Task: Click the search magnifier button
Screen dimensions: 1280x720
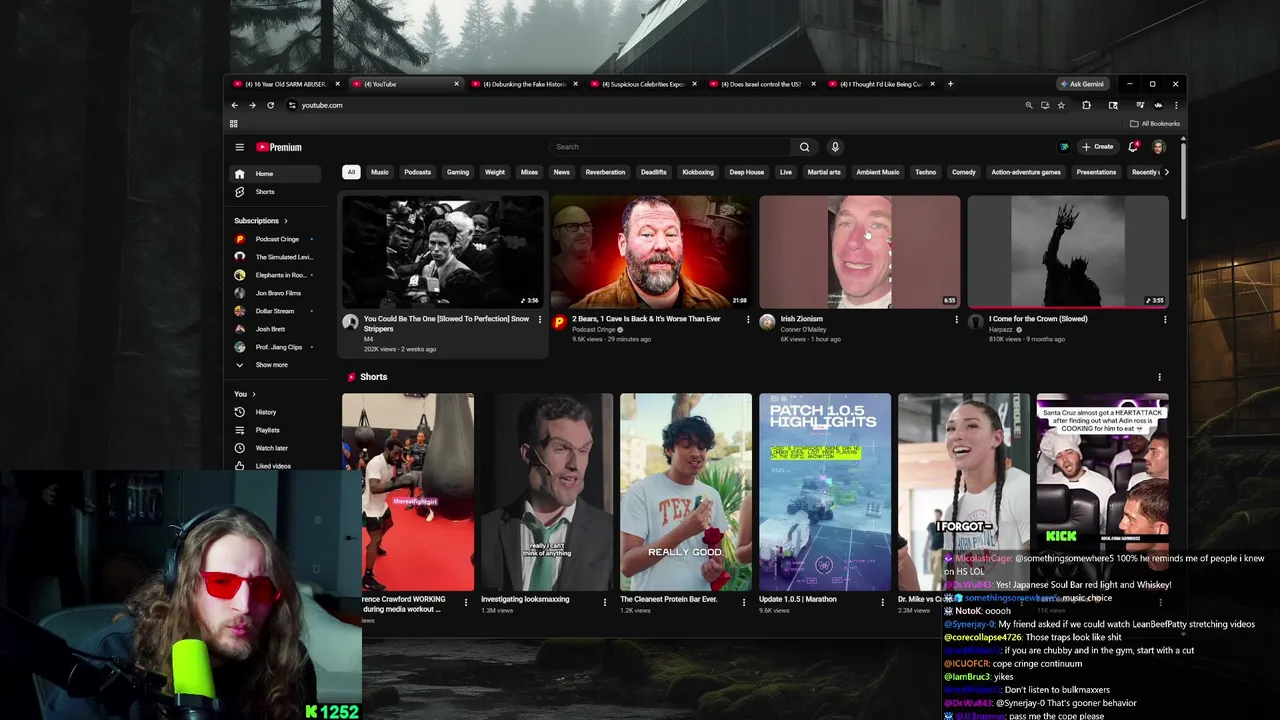Action: tap(804, 147)
